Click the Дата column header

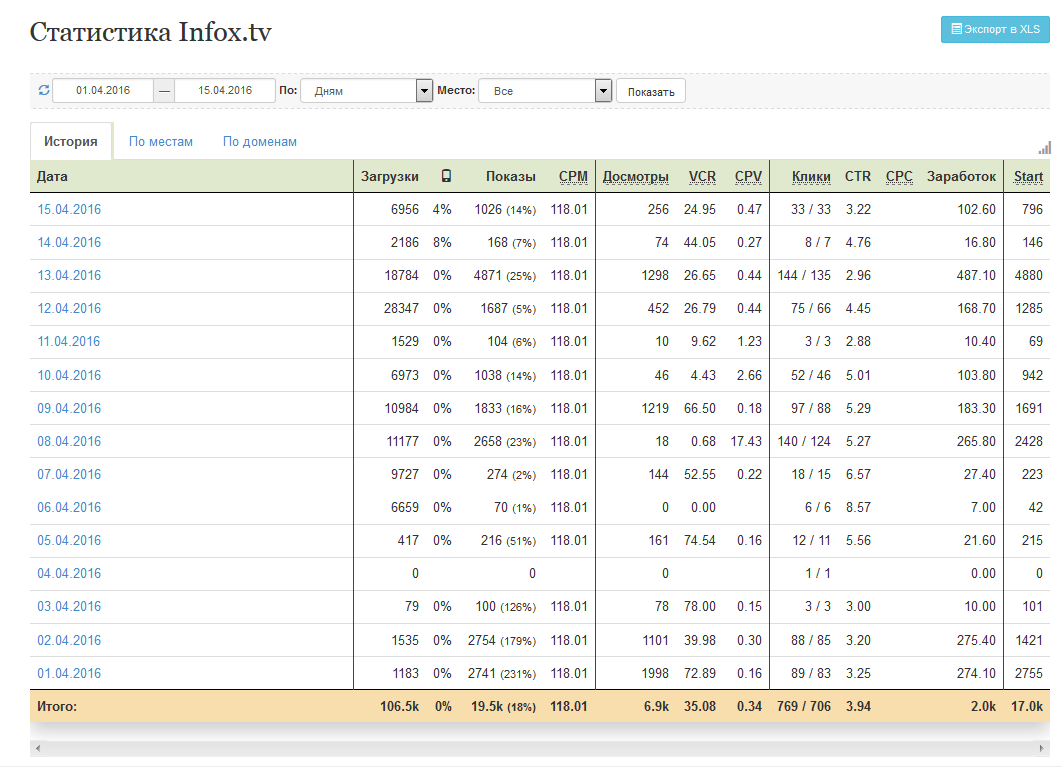[52, 176]
